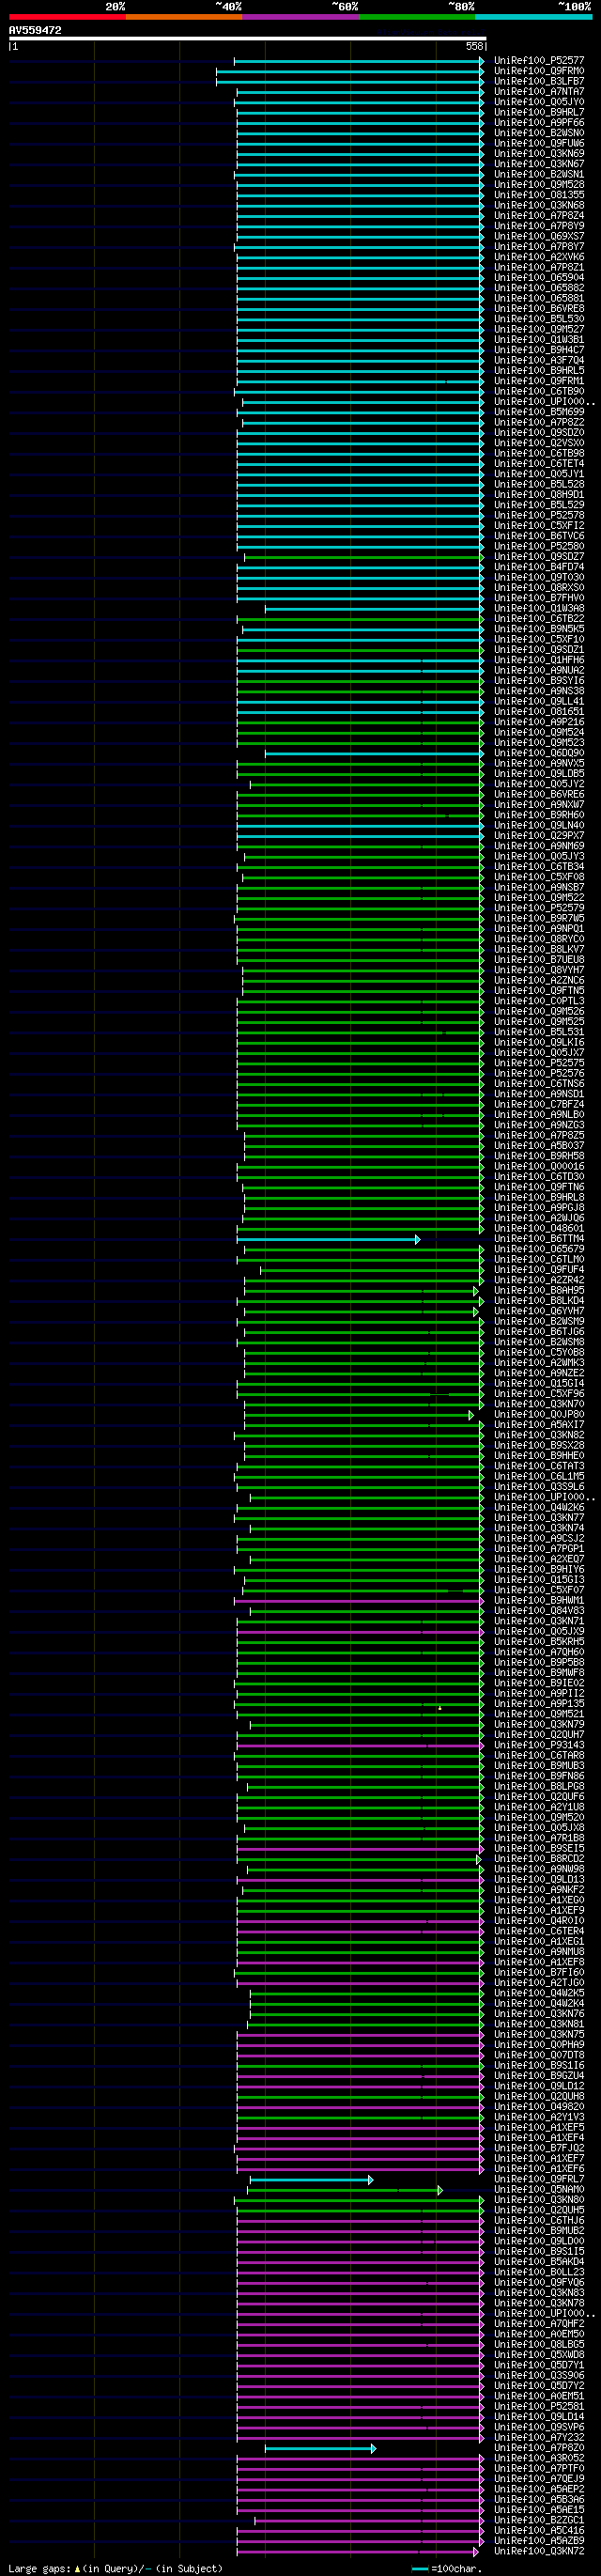Open hit UniRef100_B9HRL7
The height and width of the screenshot is (2576, 601).
[x=539, y=113]
